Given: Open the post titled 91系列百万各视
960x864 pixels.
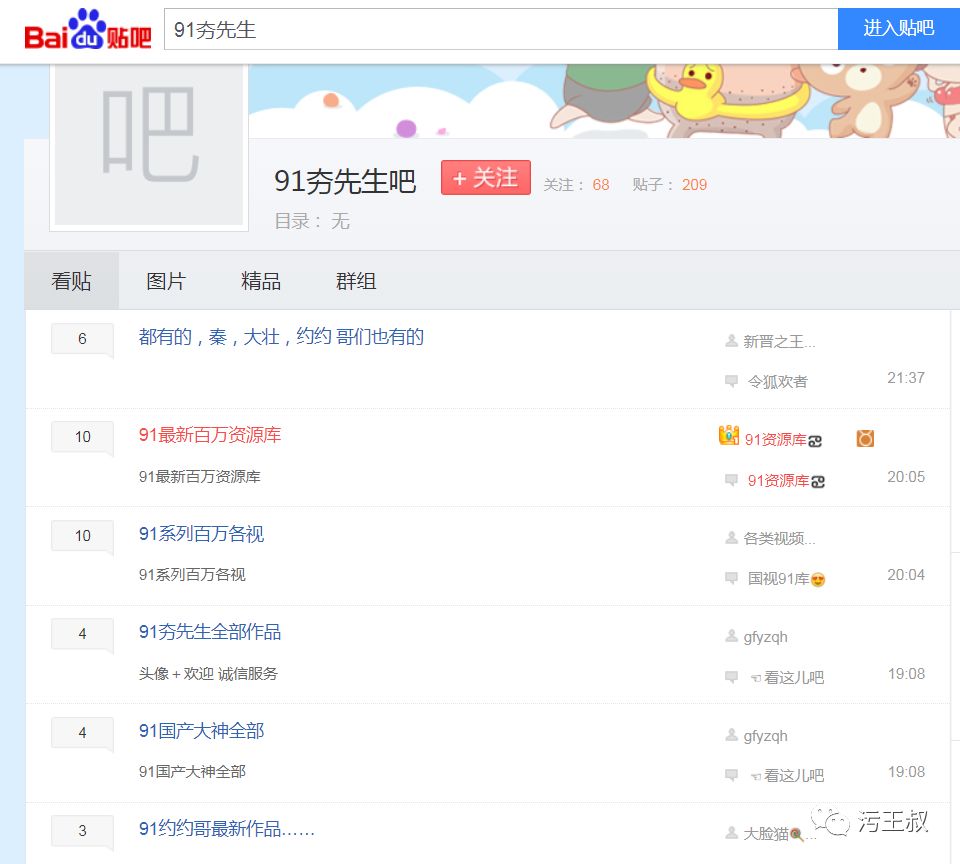Looking at the screenshot, I should pyautogui.click(x=201, y=533).
